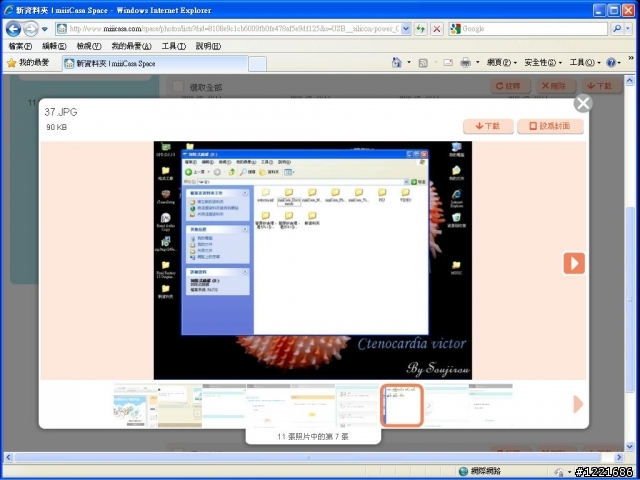Select the 新資料夾 | miiiCasa Space tab
The image size is (640, 480).
pos(155,64)
